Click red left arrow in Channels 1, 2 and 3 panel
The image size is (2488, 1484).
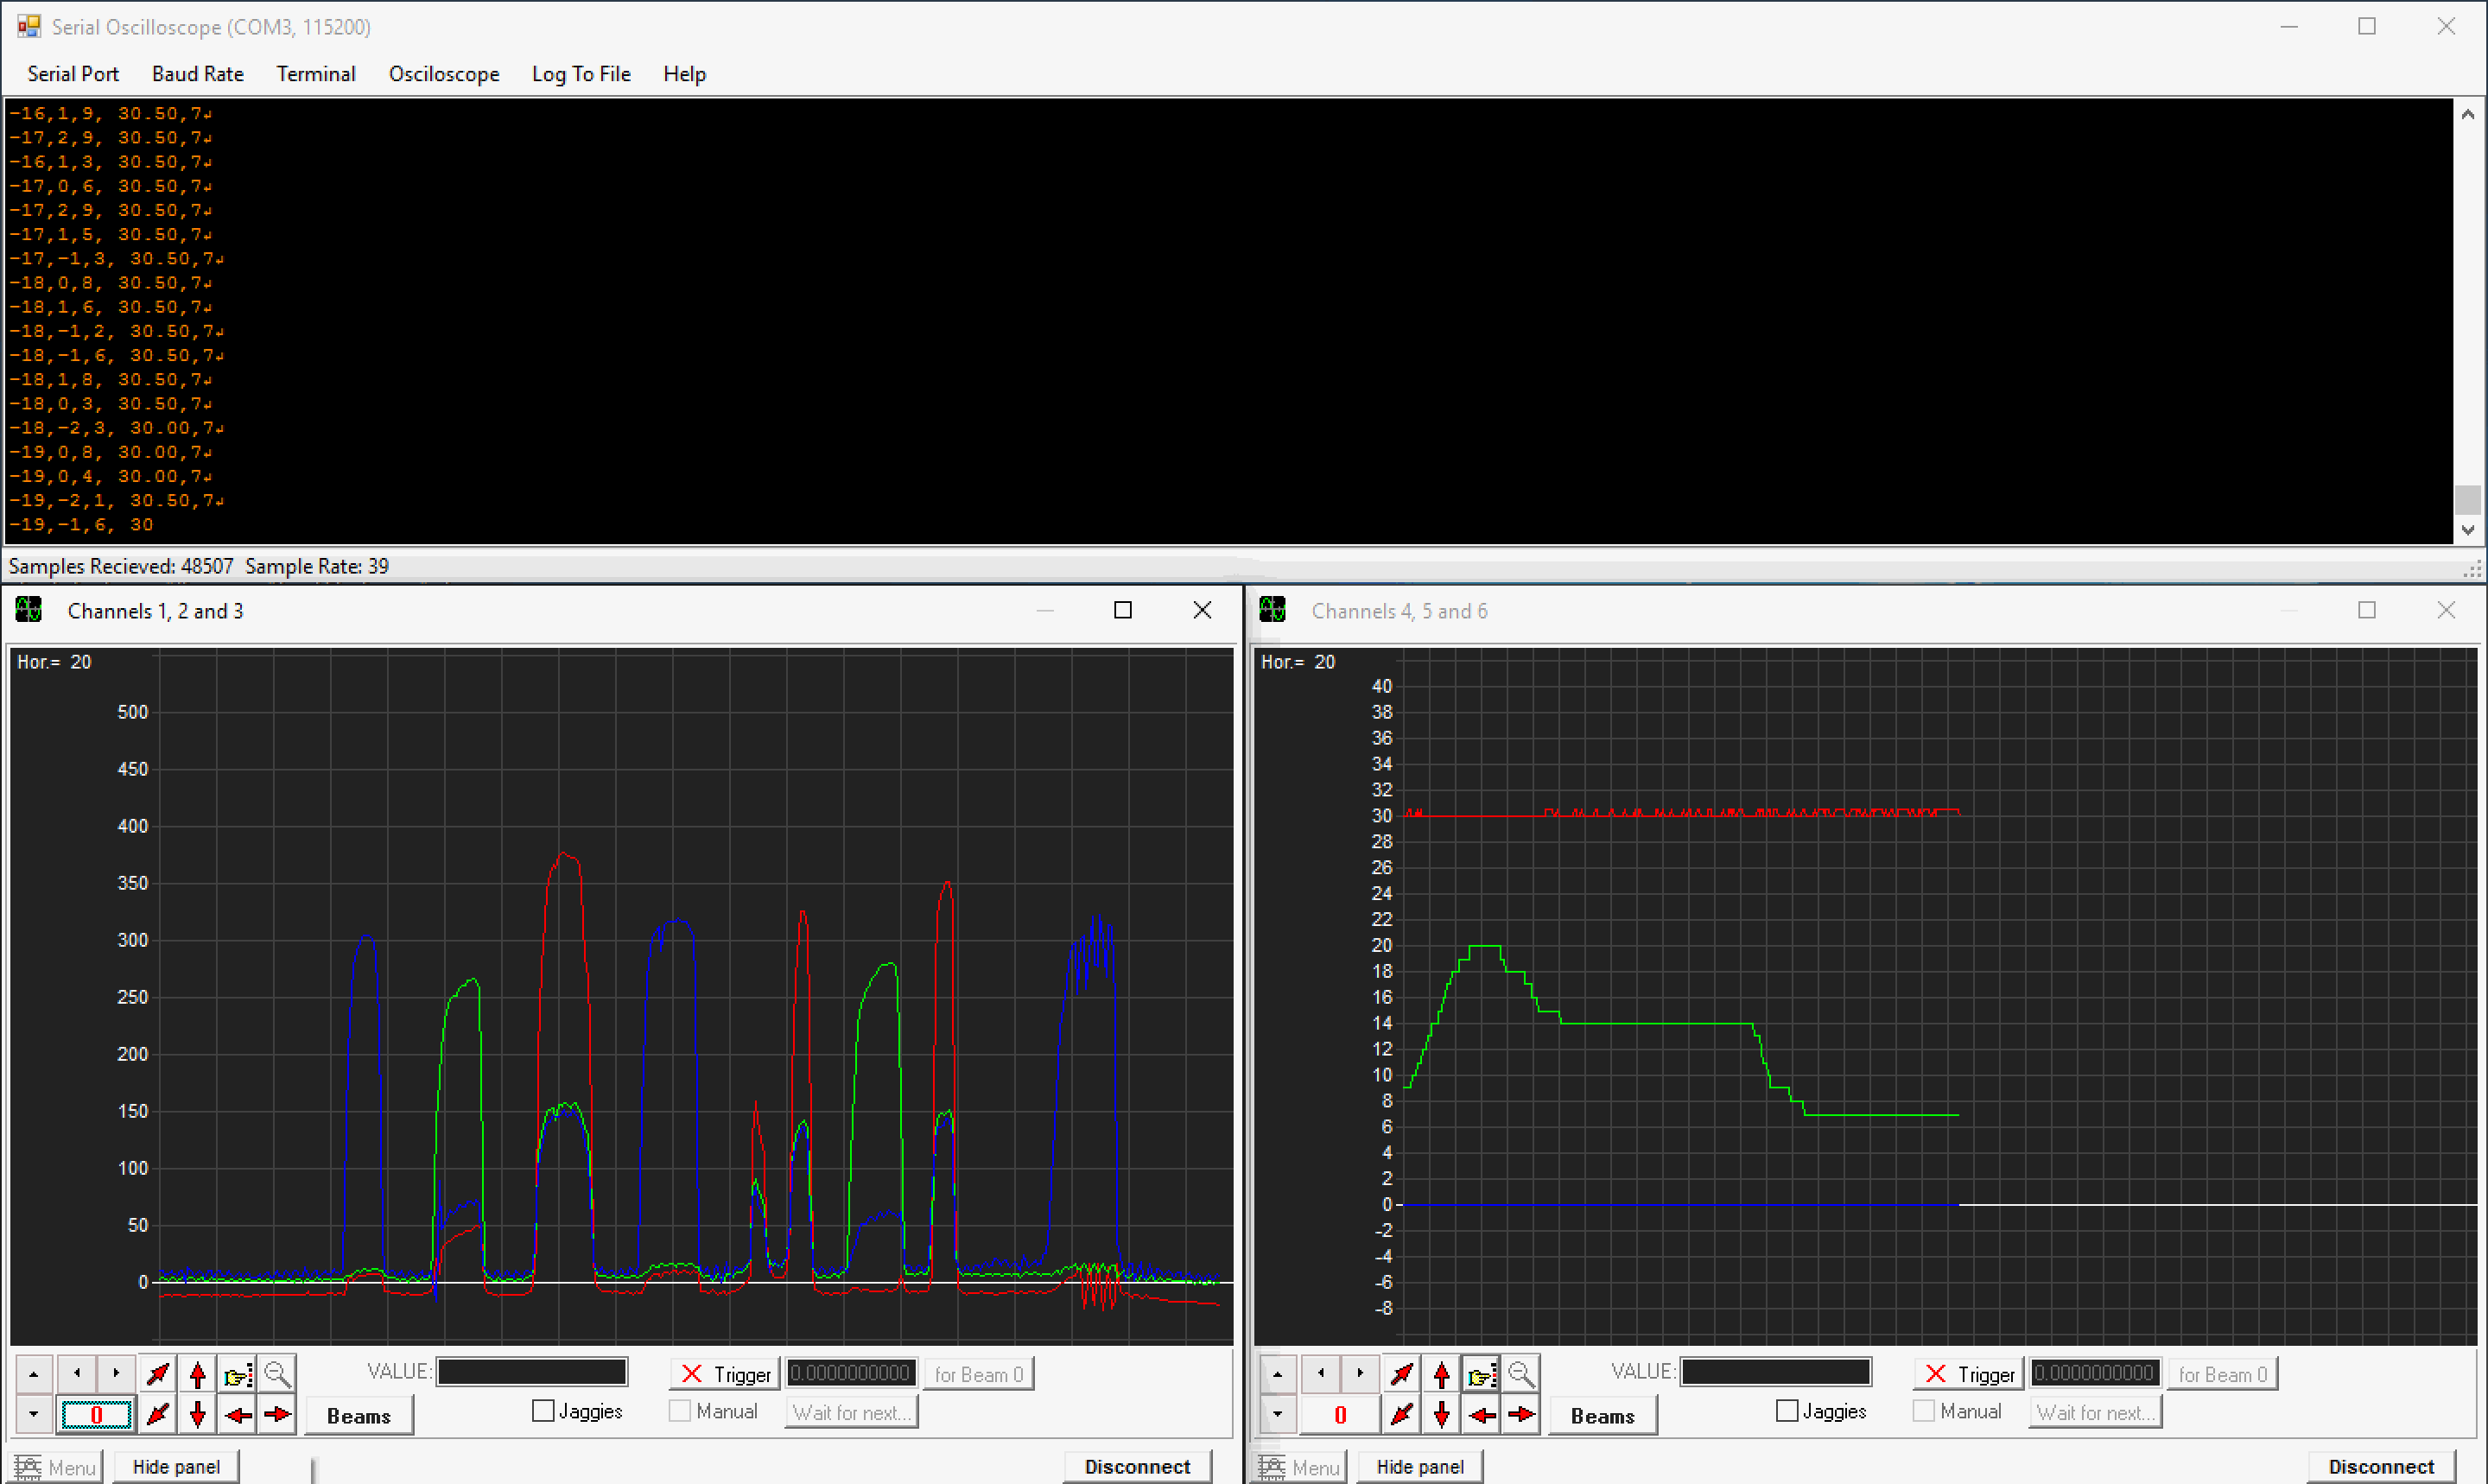click(237, 1415)
